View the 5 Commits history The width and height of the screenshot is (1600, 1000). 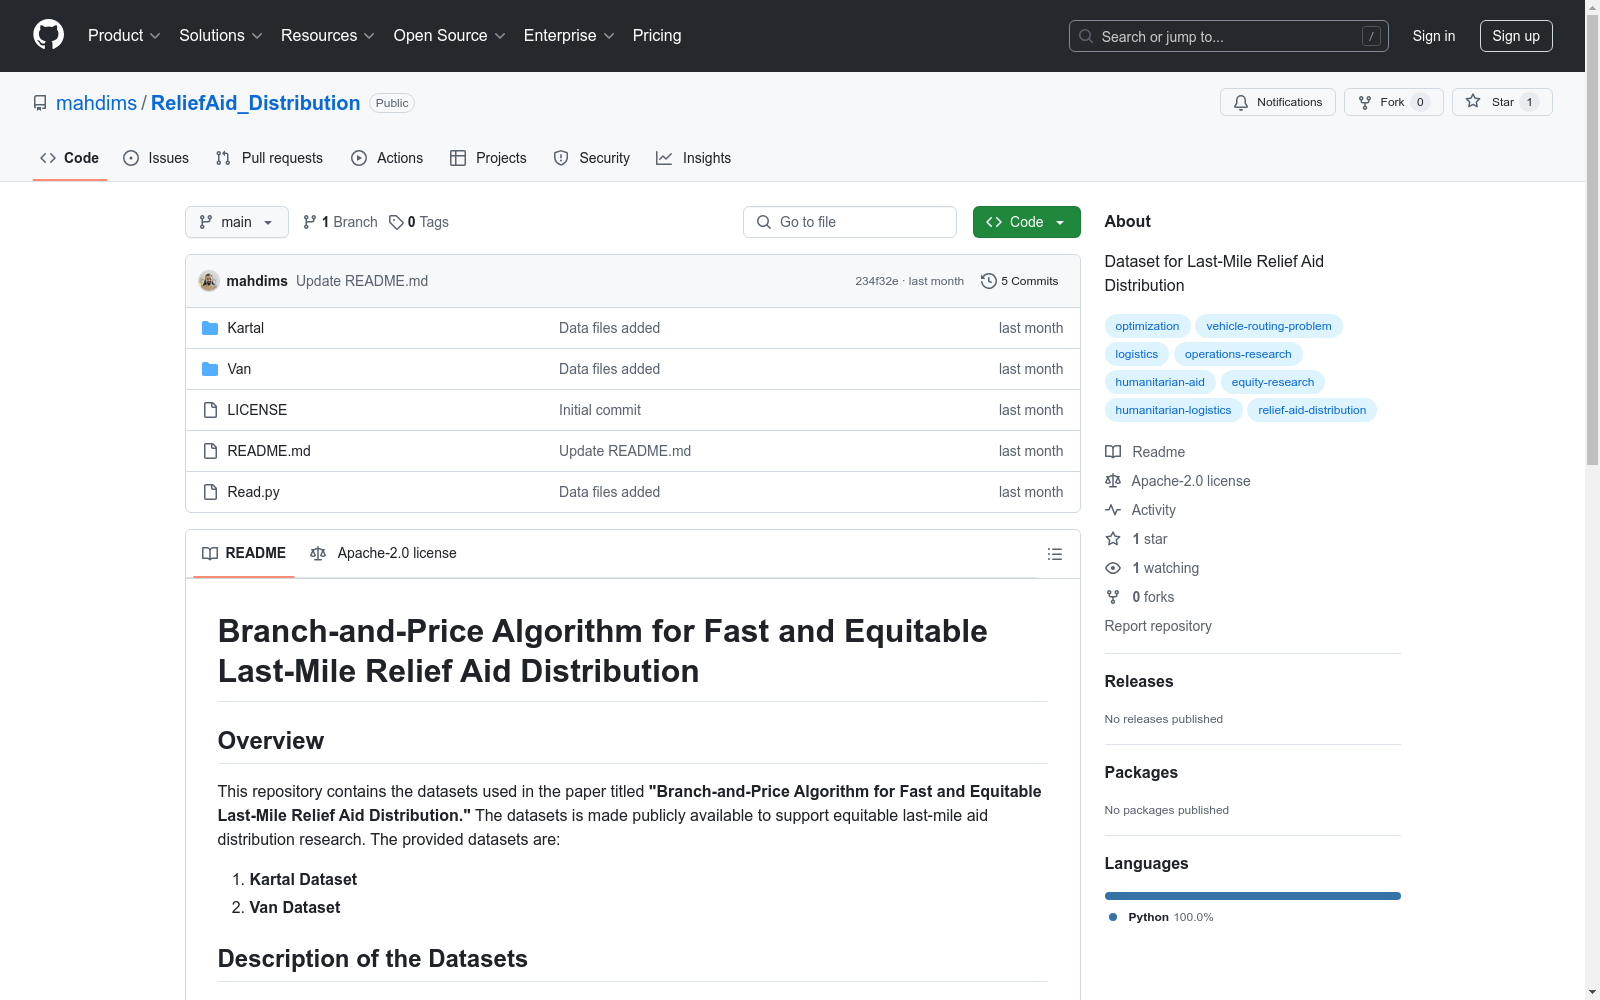(1019, 281)
